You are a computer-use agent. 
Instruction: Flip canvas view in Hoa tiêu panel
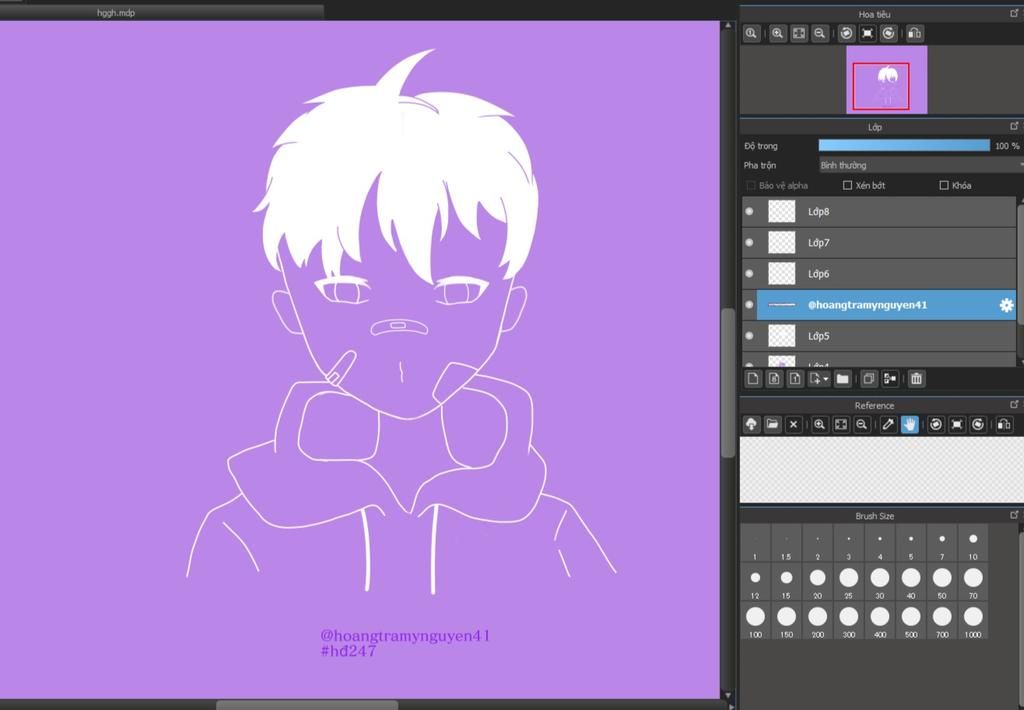915,33
